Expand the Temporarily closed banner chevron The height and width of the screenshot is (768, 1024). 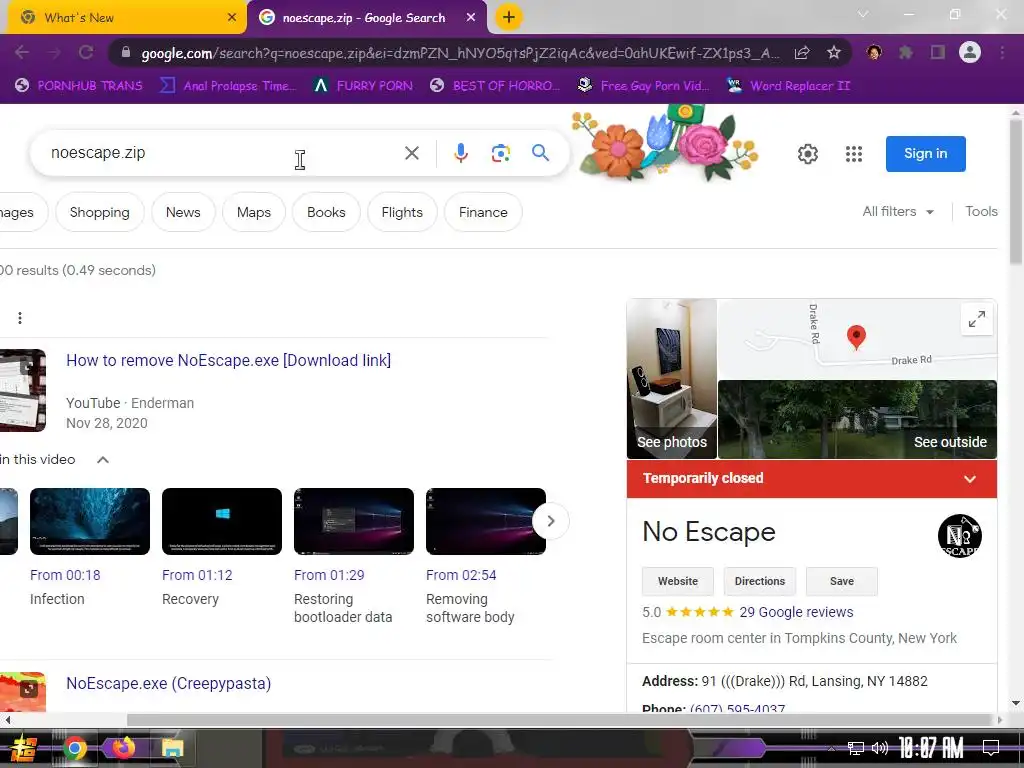coord(970,479)
